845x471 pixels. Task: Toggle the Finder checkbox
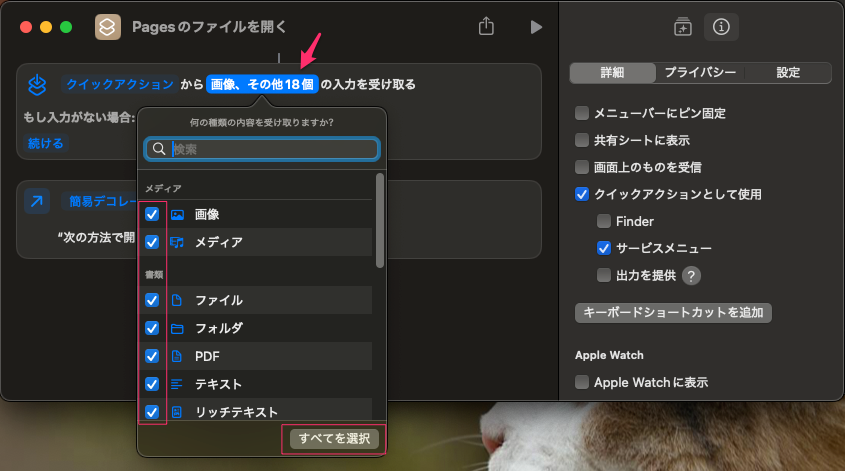point(603,221)
